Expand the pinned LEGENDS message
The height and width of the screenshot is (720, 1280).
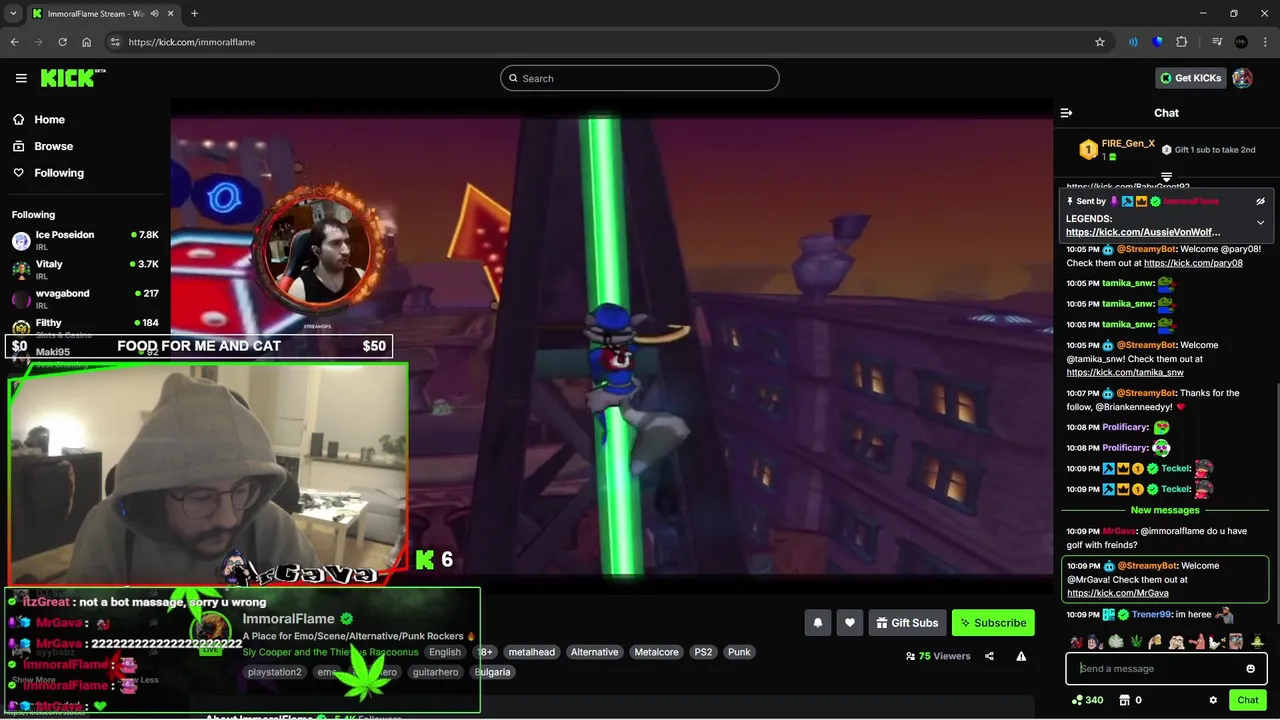[x=1260, y=223]
